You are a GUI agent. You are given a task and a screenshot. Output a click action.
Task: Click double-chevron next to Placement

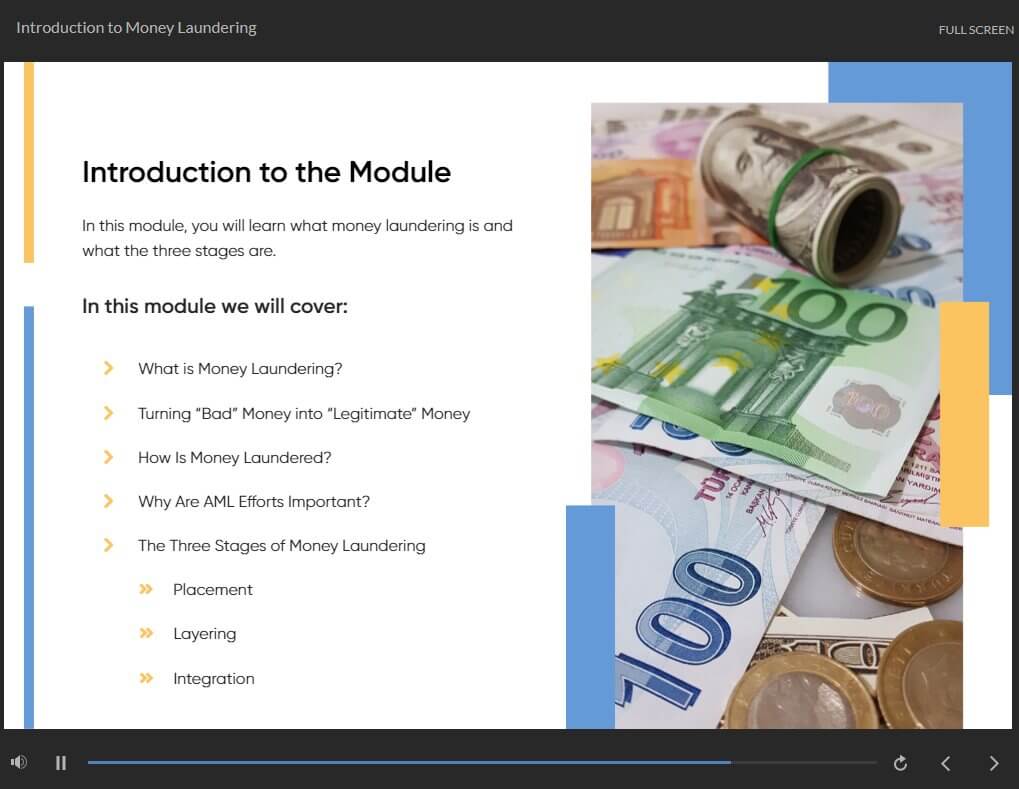coord(146,589)
